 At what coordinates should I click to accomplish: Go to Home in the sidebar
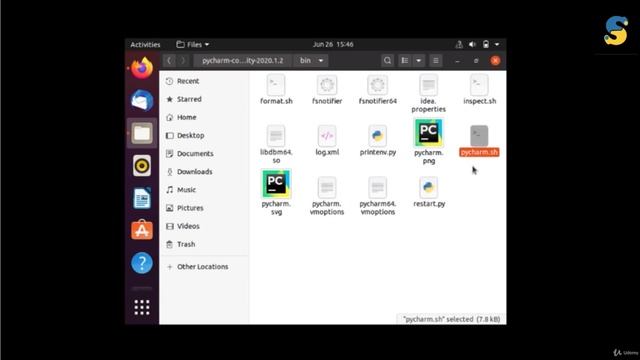pyautogui.click(x=204, y=117)
